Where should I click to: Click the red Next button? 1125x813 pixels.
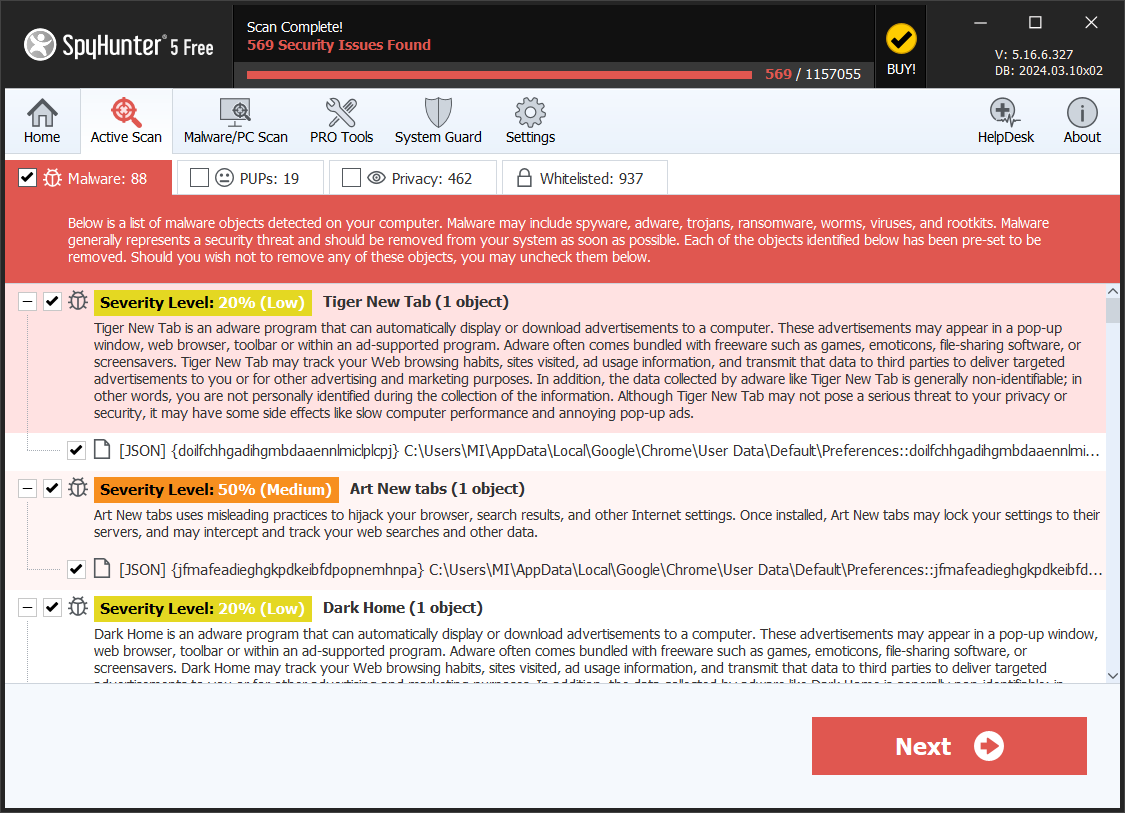click(948, 746)
